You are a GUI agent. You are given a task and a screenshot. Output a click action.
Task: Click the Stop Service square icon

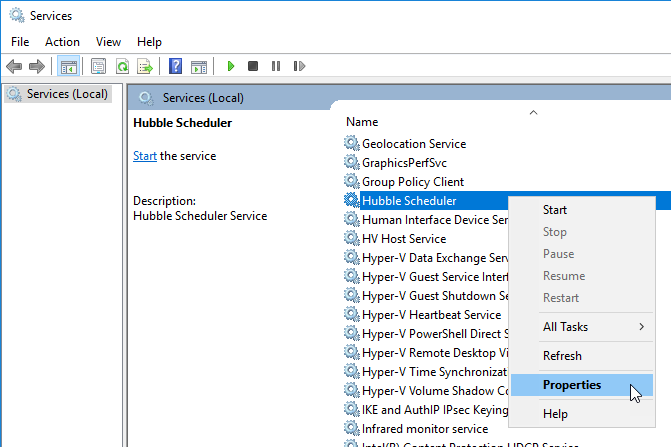pyautogui.click(x=253, y=66)
